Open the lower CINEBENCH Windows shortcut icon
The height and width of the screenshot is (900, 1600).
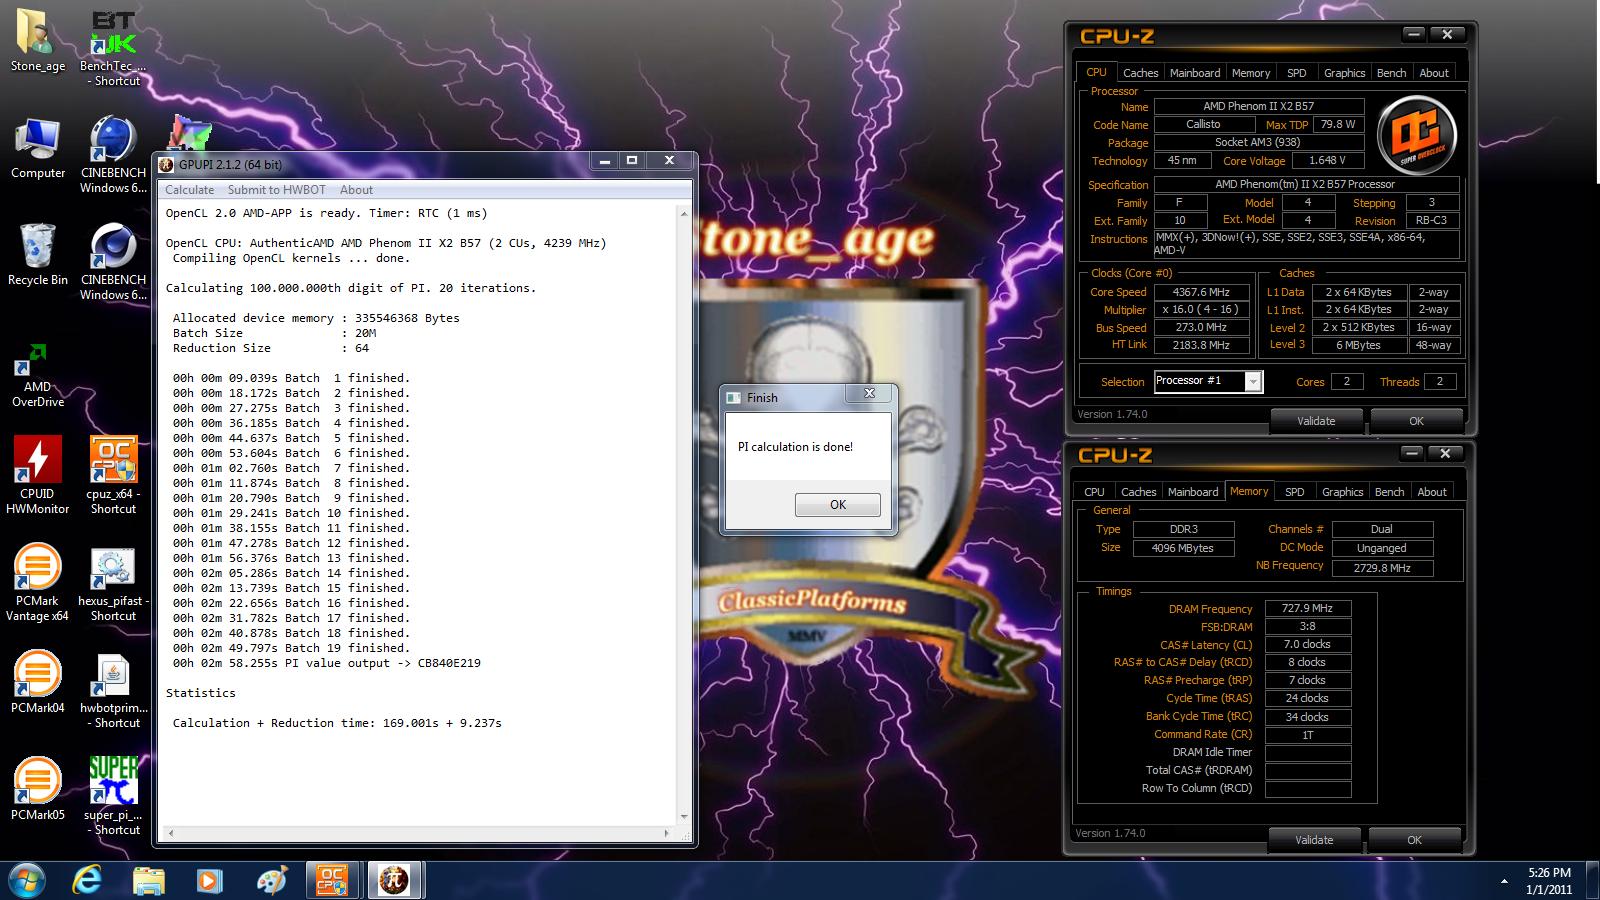[113, 262]
